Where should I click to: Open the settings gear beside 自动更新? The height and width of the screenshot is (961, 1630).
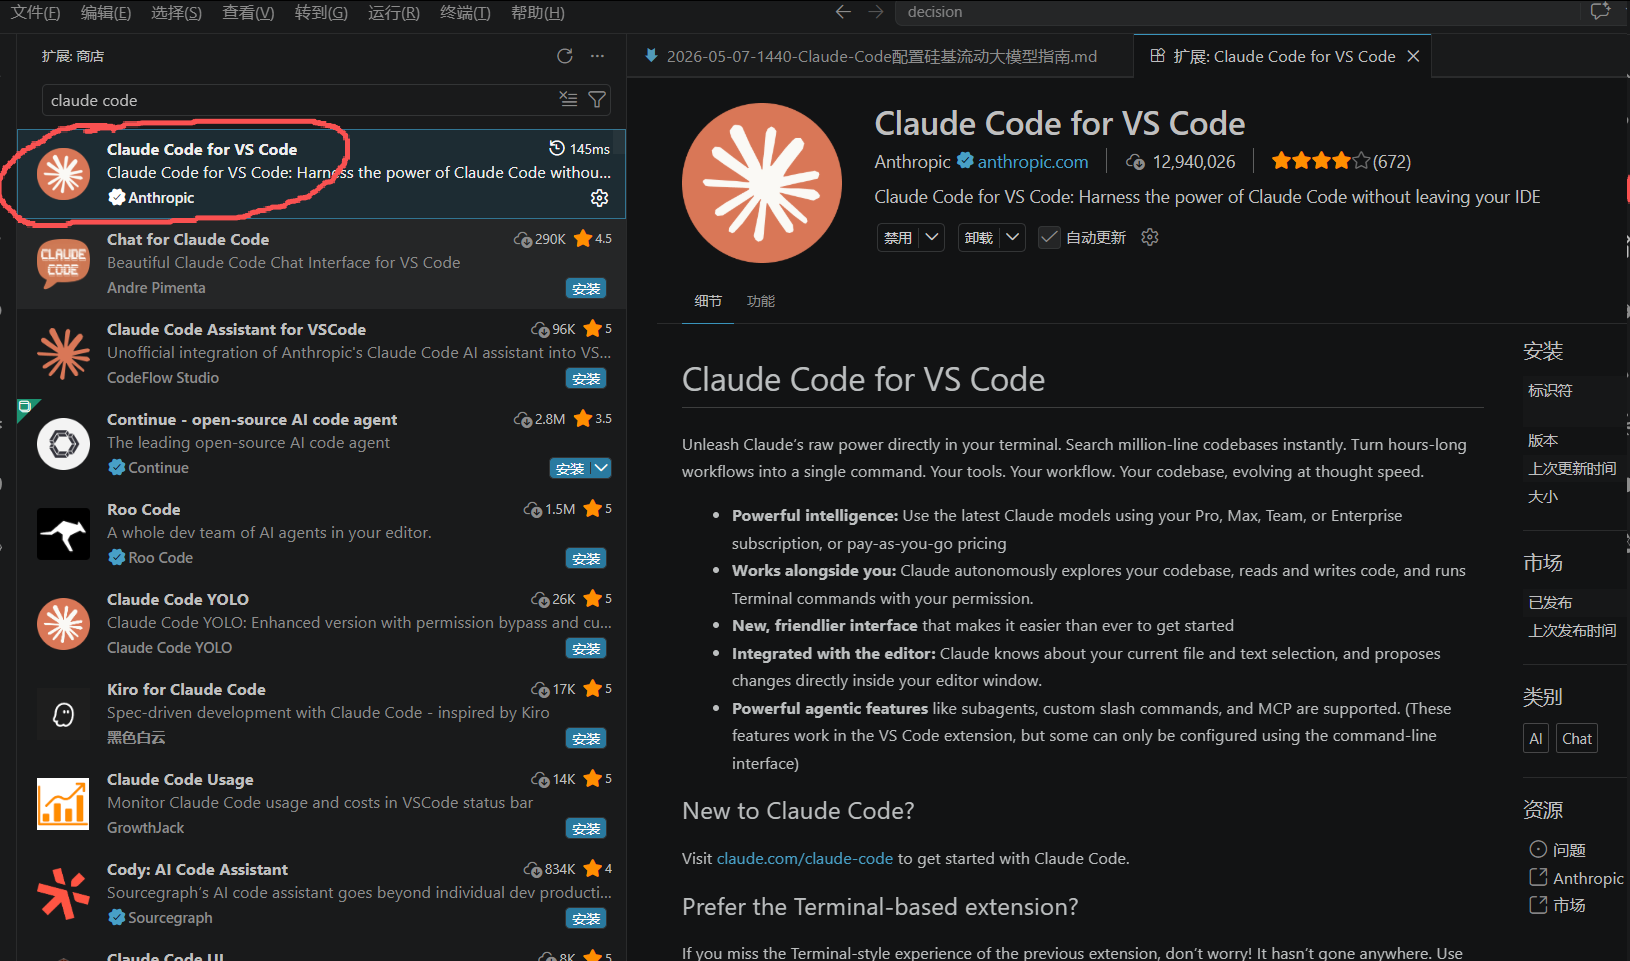coord(1150,237)
